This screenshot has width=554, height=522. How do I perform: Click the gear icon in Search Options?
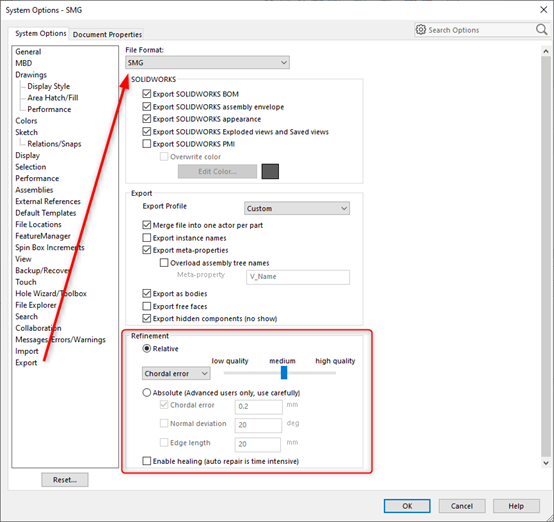point(420,30)
